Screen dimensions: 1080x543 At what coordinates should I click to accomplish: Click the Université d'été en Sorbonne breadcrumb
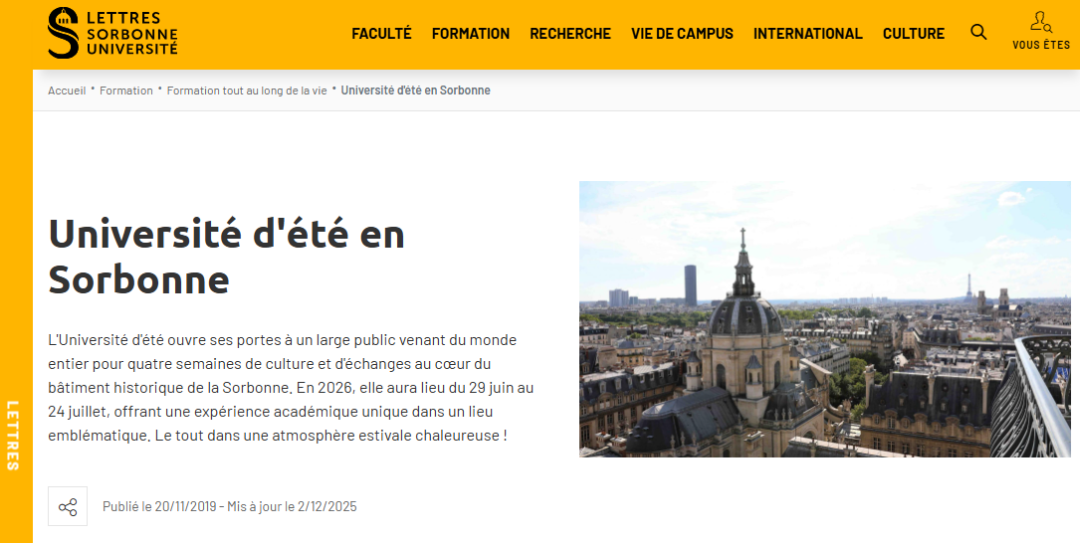pos(415,90)
